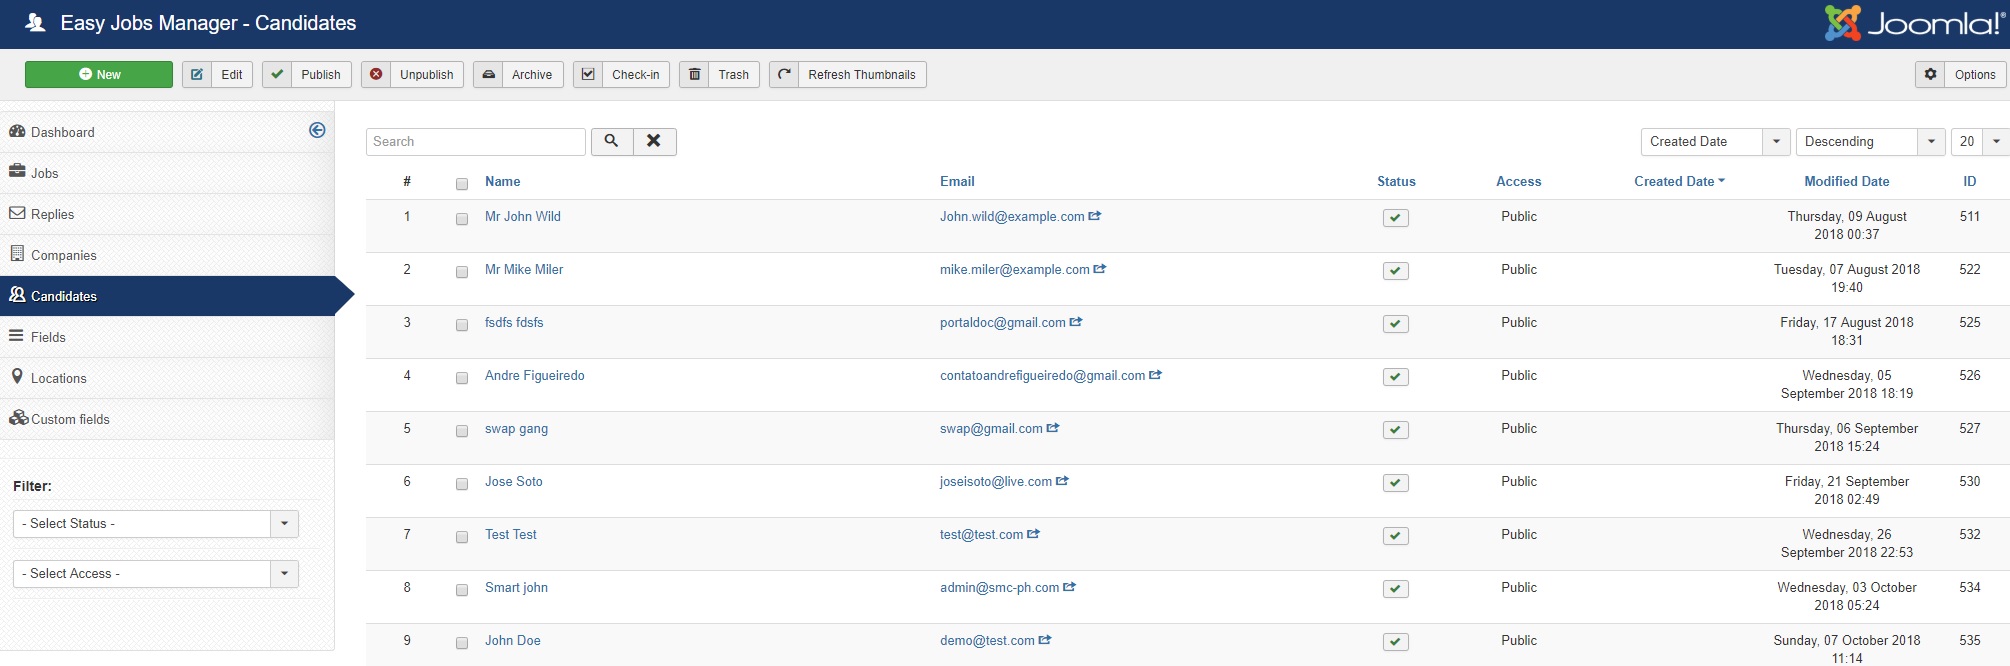This screenshot has width=2010, height=666.
Task: Click the Edit pencil icon
Action: pos(197,75)
